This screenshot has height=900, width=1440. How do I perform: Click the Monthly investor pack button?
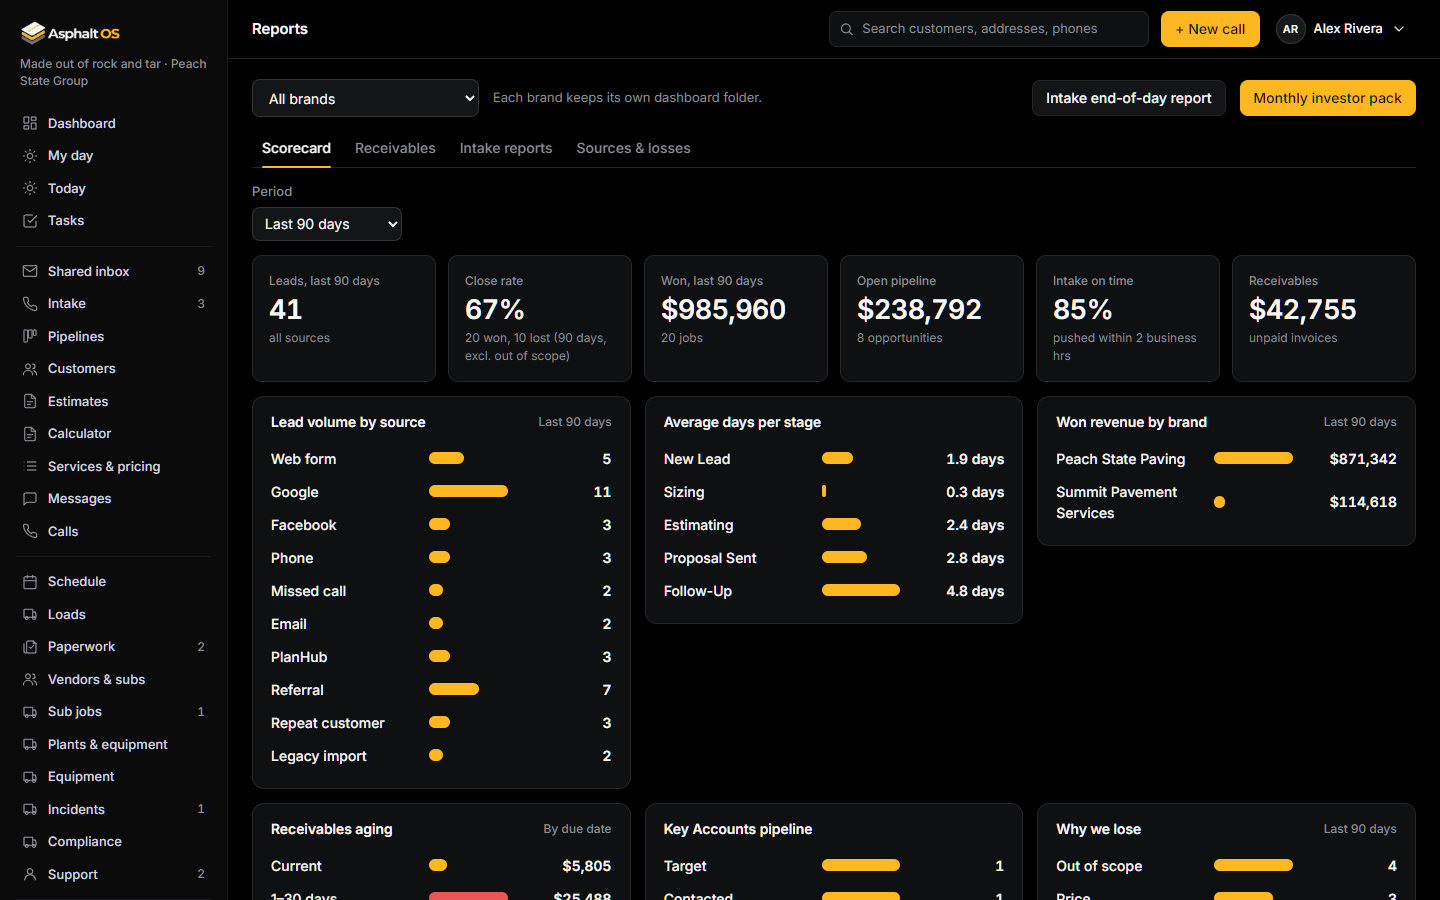coord(1327,98)
